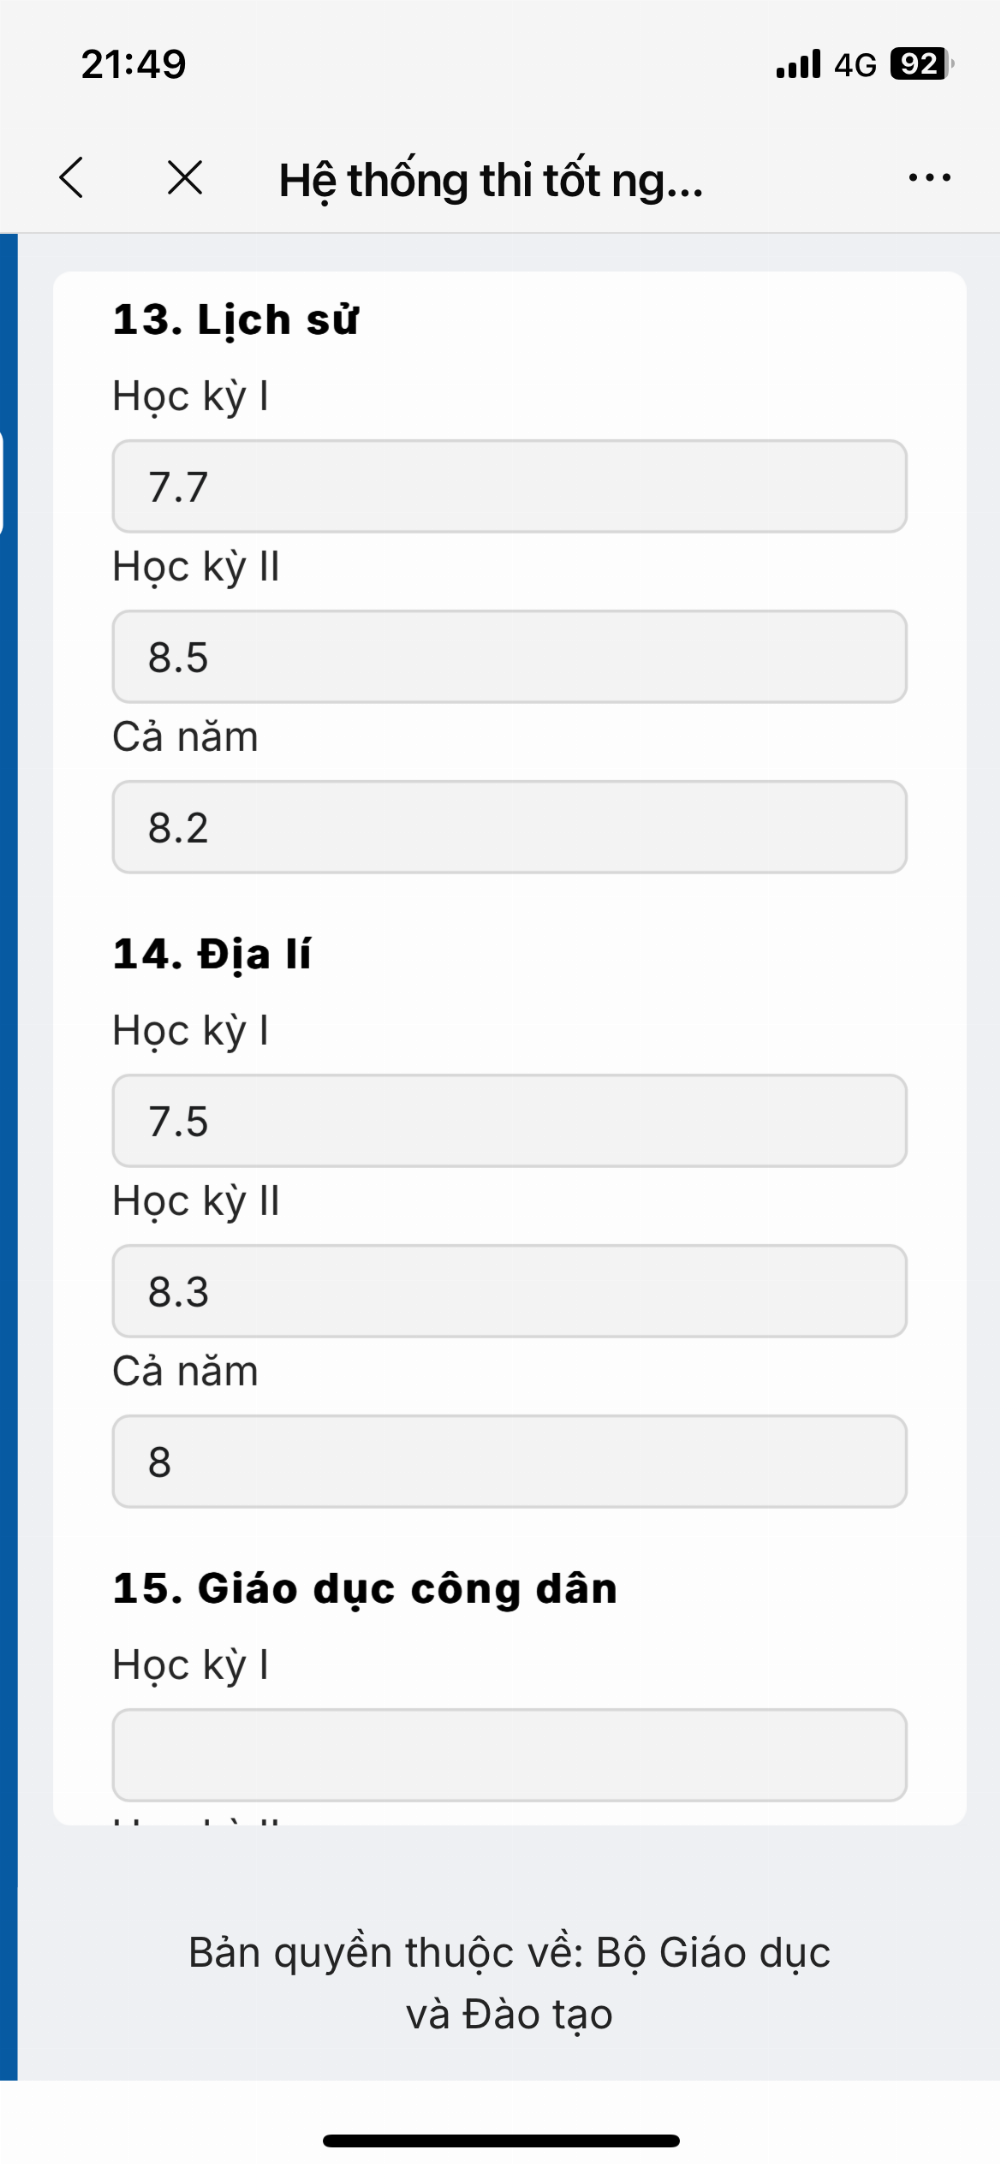Tap the 15. Giáo dục công dân heading
1000x2164 pixels.
365,1589
